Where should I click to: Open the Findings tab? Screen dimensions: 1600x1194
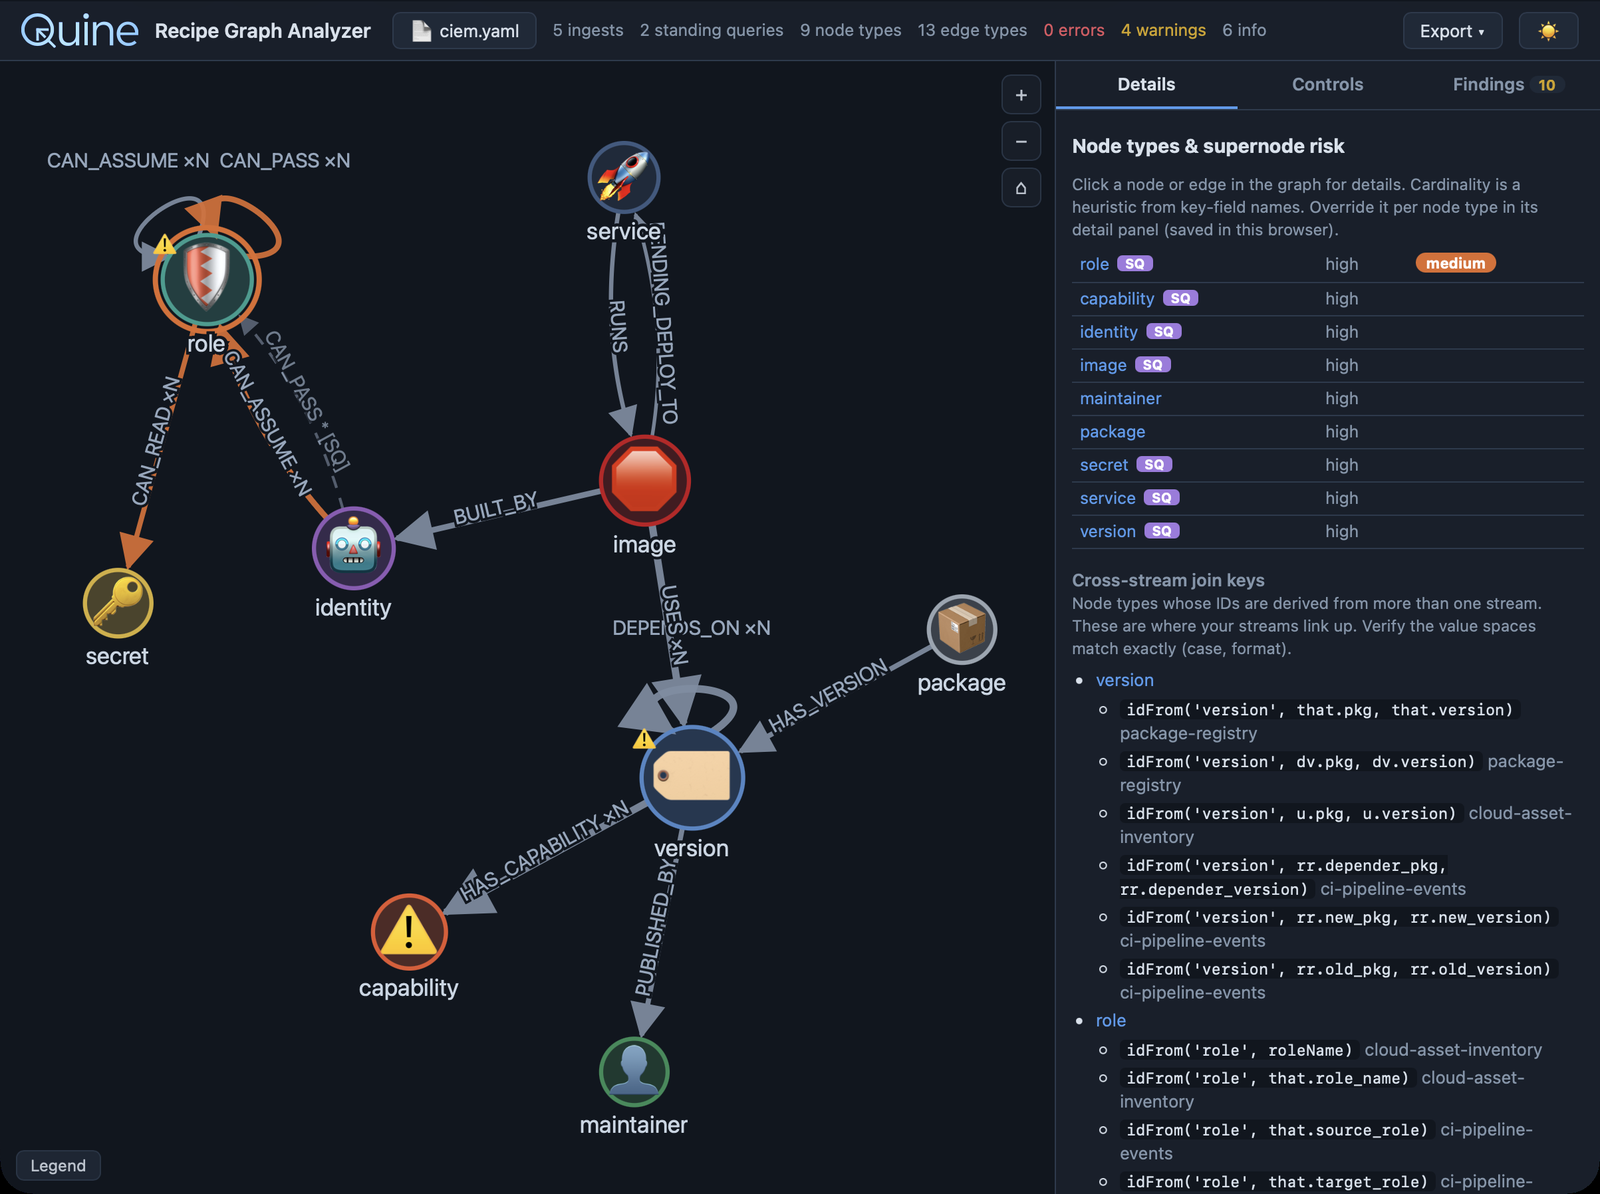[x=1508, y=85]
